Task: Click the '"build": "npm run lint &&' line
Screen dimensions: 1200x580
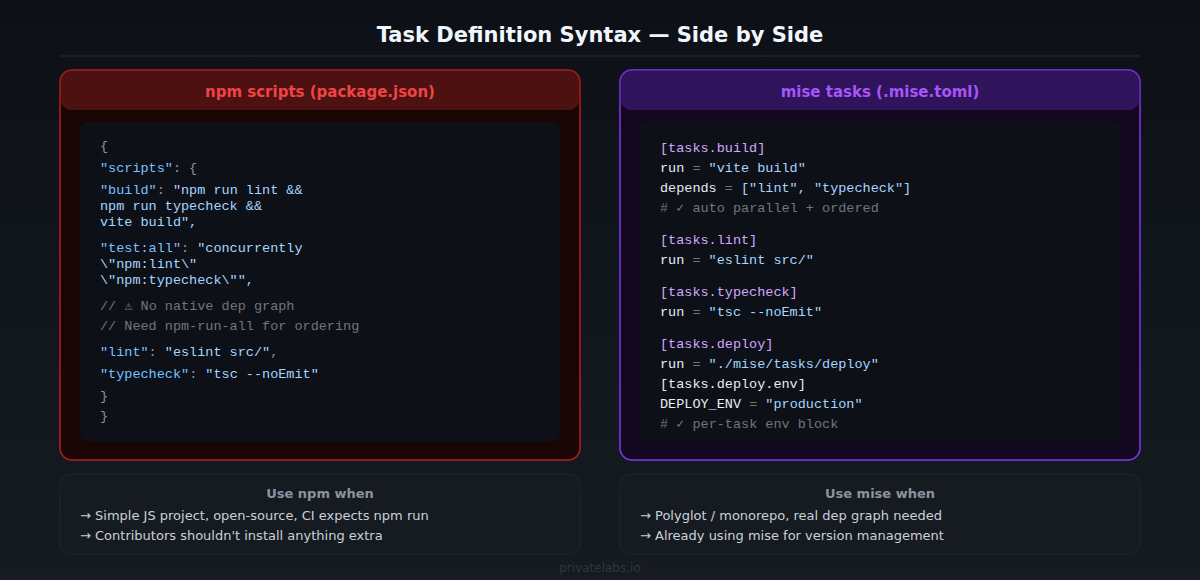Action: (x=201, y=190)
